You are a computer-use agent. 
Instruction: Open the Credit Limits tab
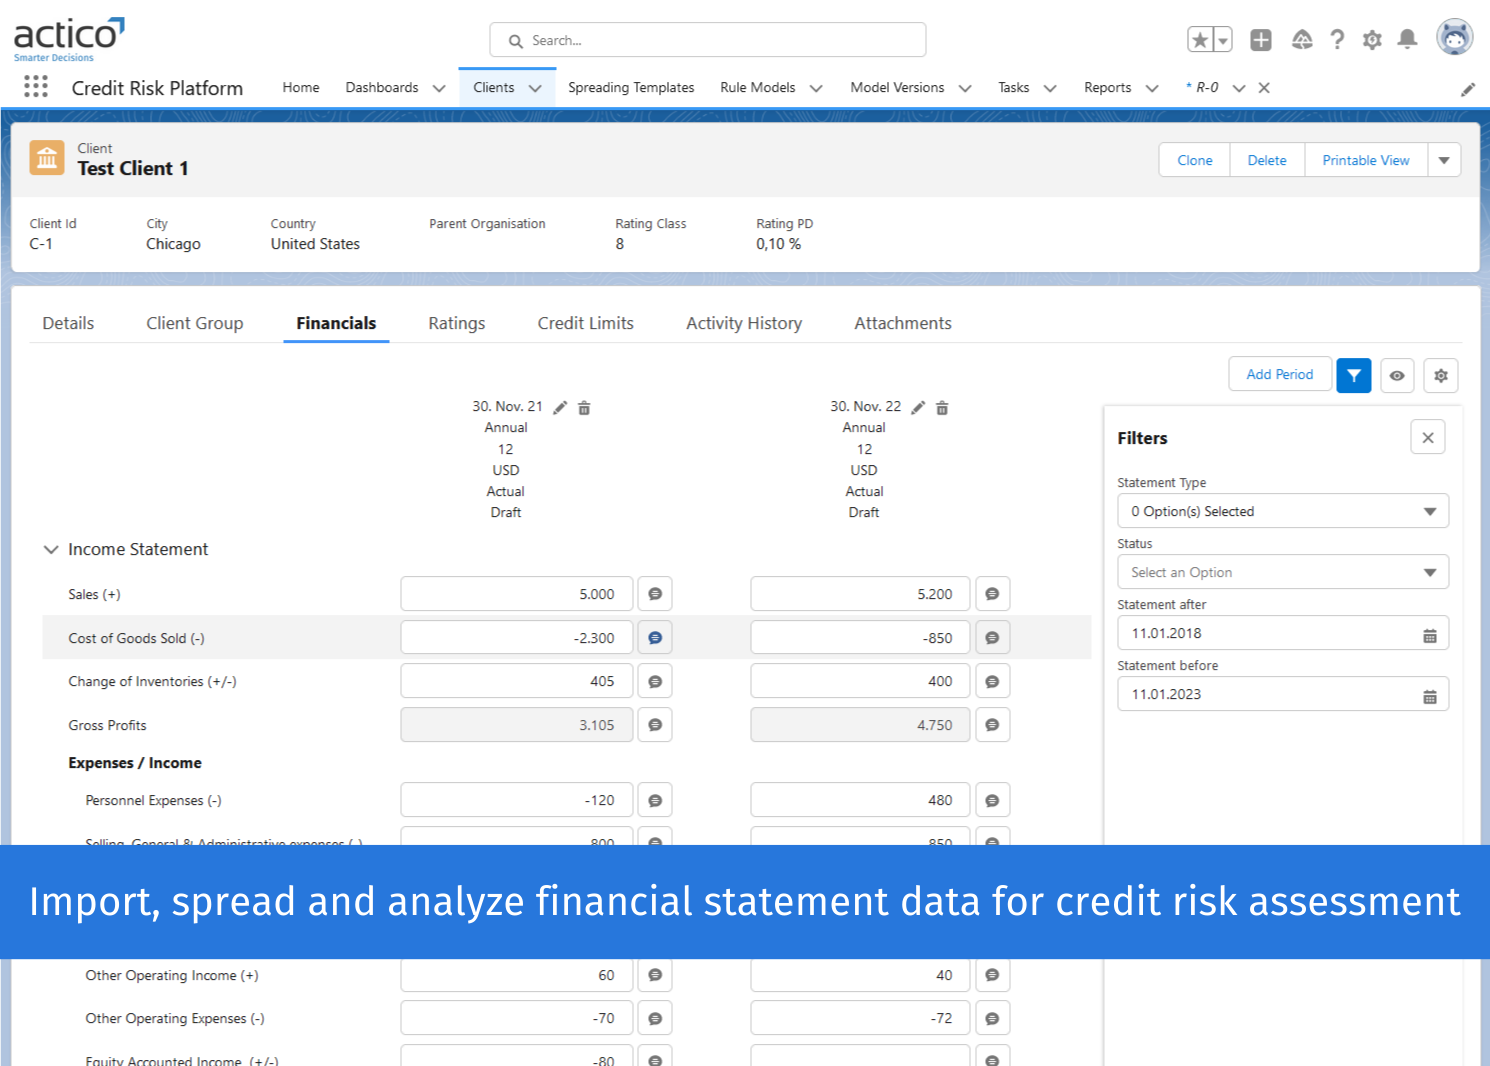[x=585, y=323]
